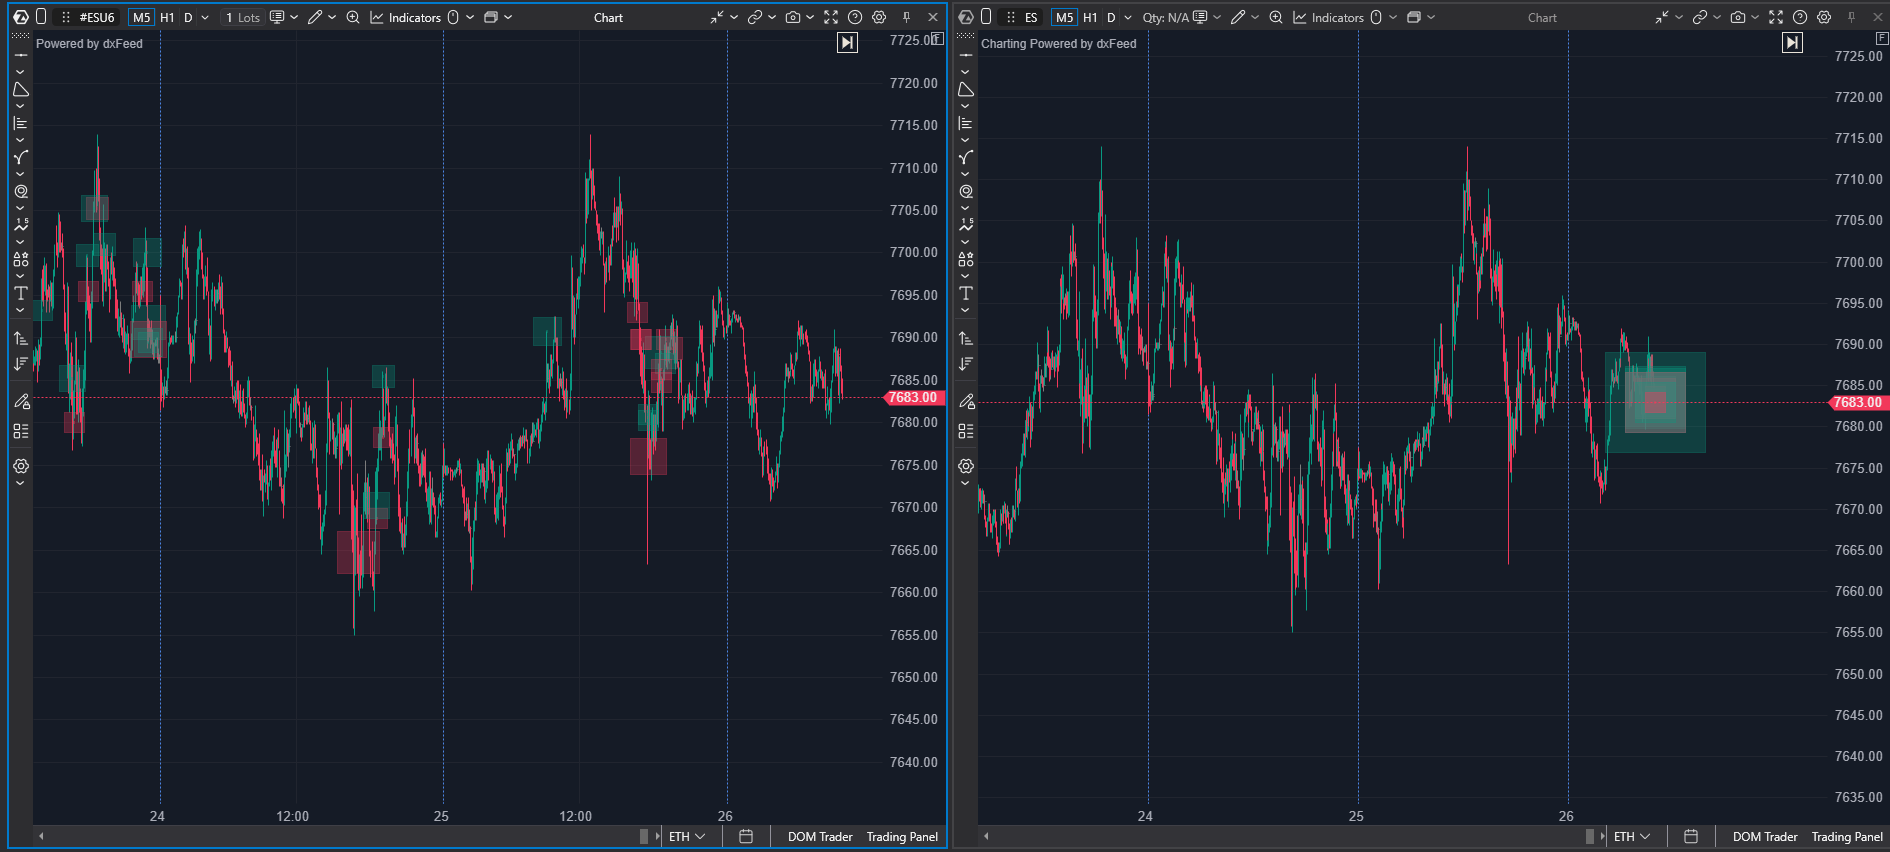Expand the drawing pencil dropdown in #ESU6 chart
Image resolution: width=1890 pixels, height=852 pixels.
click(331, 17)
